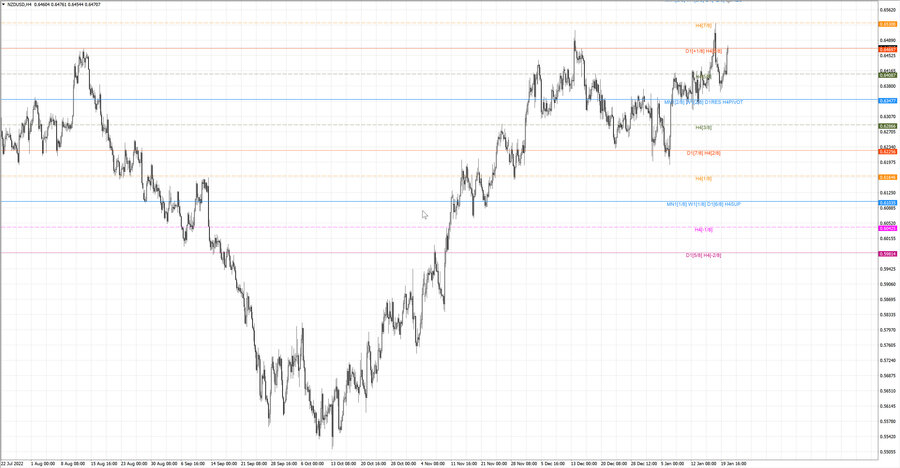Click the red-orange 0.62256 price tag
The width and height of the screenshot is (900, 468).
pyautogui.click(x=888, y=152)
